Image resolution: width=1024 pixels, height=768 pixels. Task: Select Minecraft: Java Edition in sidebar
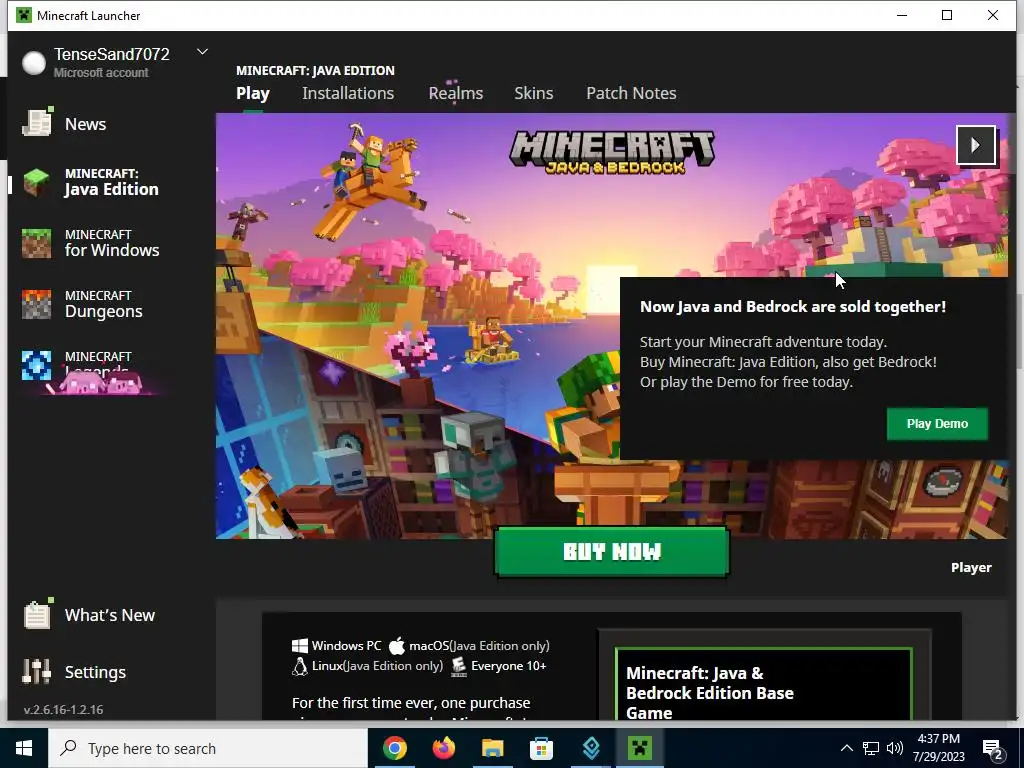91,182
